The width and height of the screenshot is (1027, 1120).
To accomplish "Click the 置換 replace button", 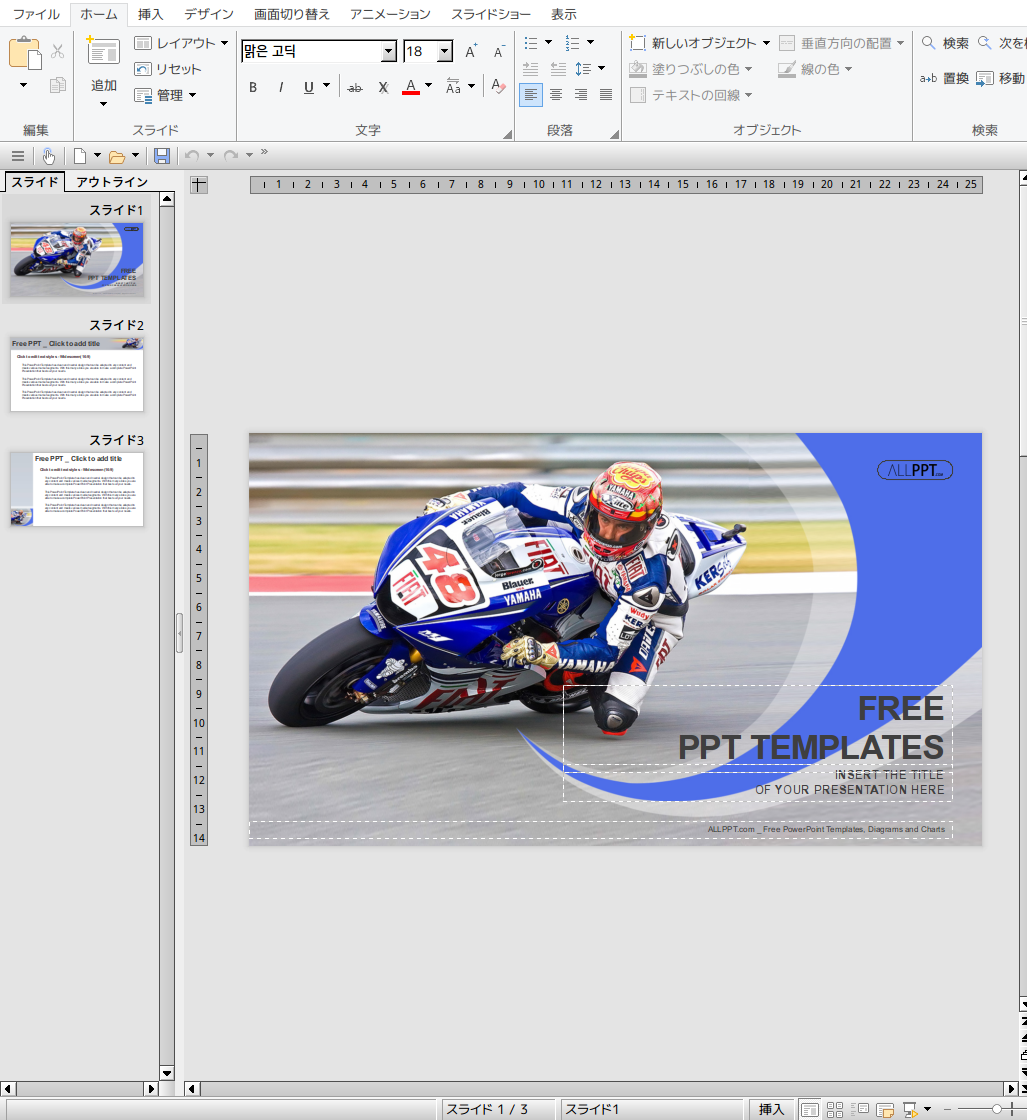I will point(944,79).
